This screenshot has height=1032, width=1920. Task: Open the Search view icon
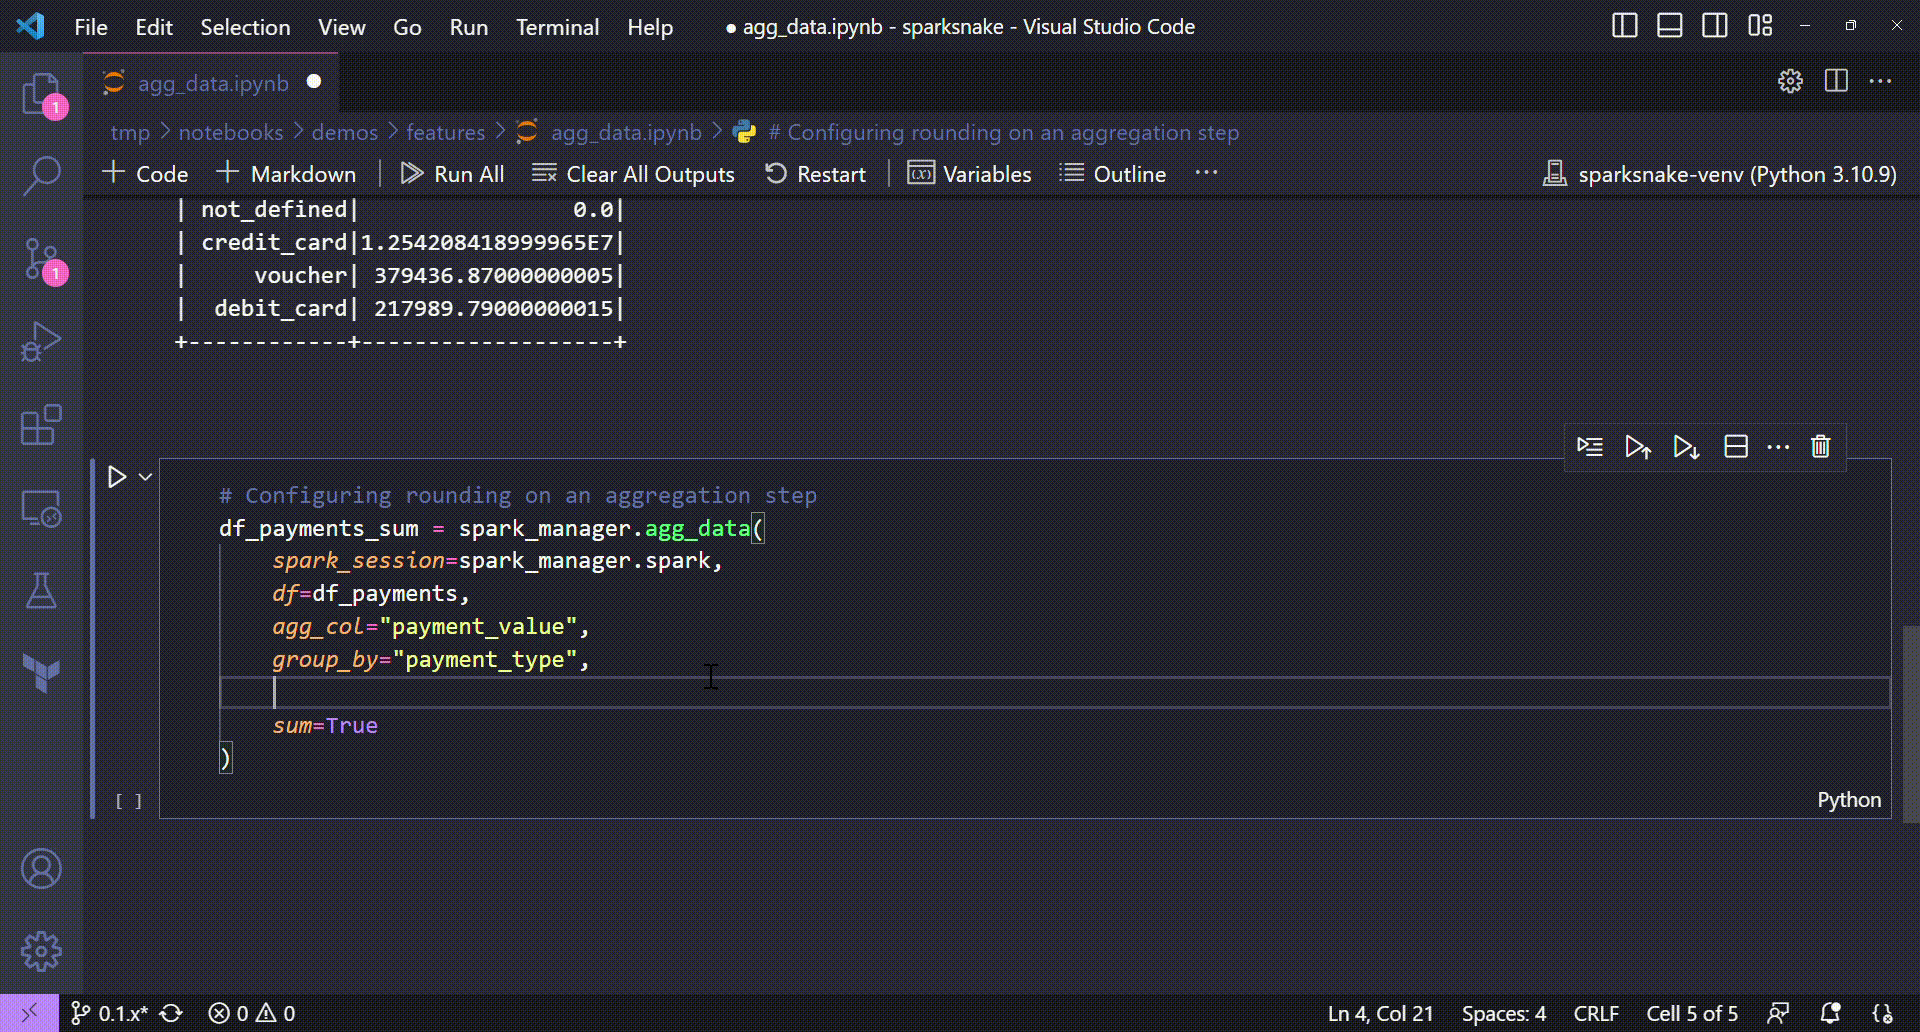click(41, 175)
